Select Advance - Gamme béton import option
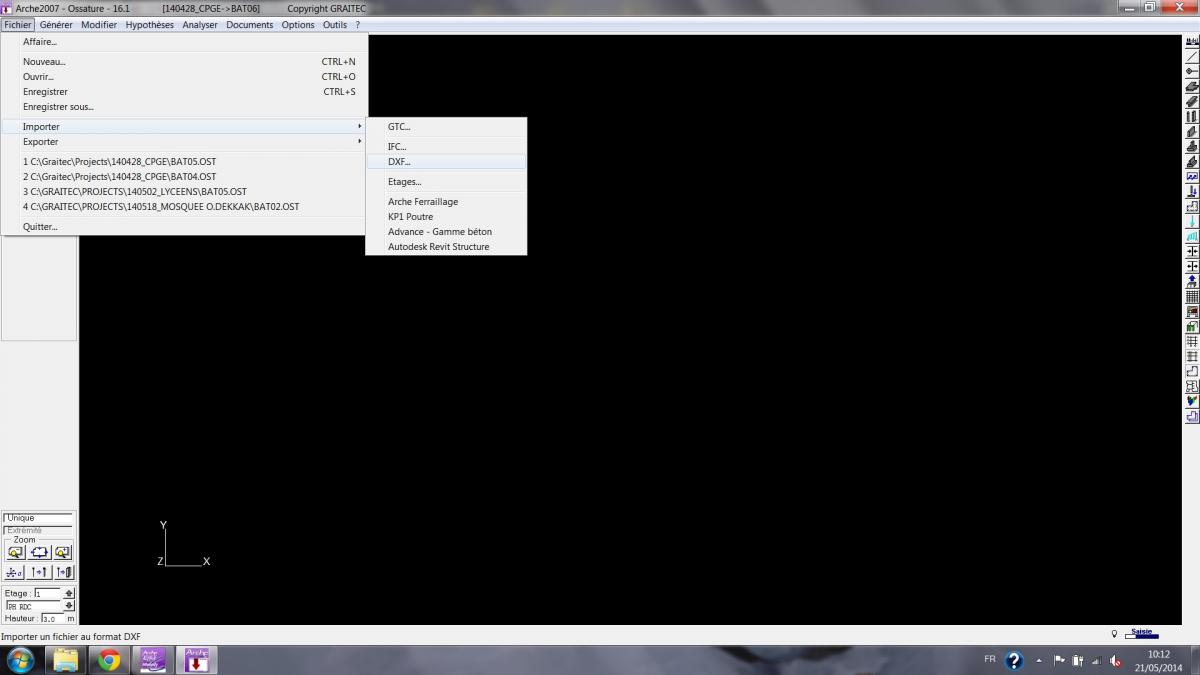The height and width of the screenshot is (675, 1200). point(446,232)
